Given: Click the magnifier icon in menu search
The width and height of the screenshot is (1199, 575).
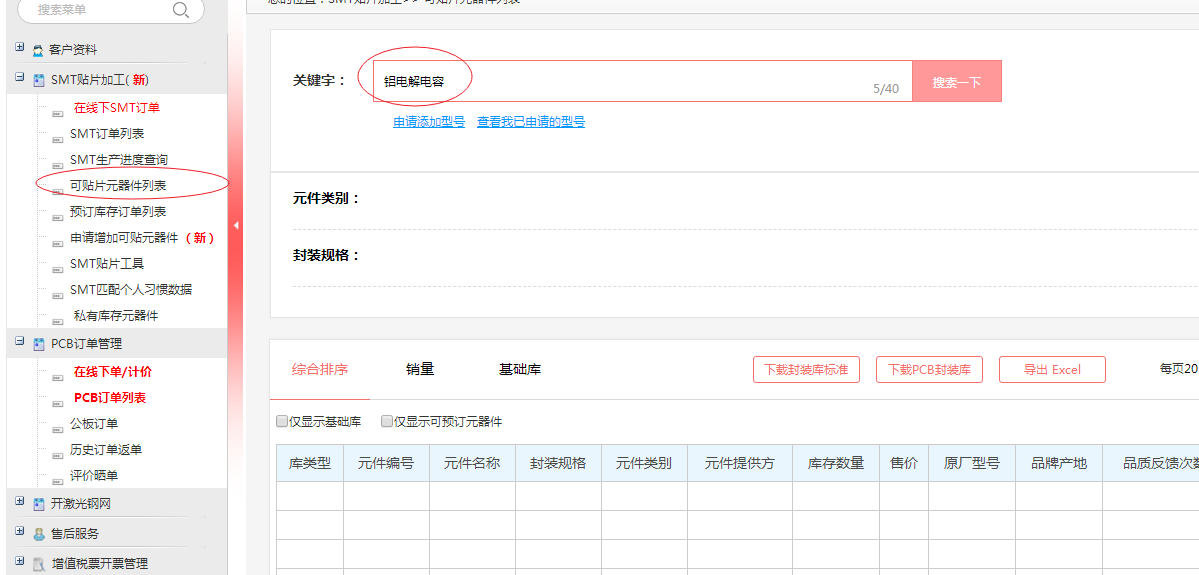Looking at the screenshot, I should 180,10.
